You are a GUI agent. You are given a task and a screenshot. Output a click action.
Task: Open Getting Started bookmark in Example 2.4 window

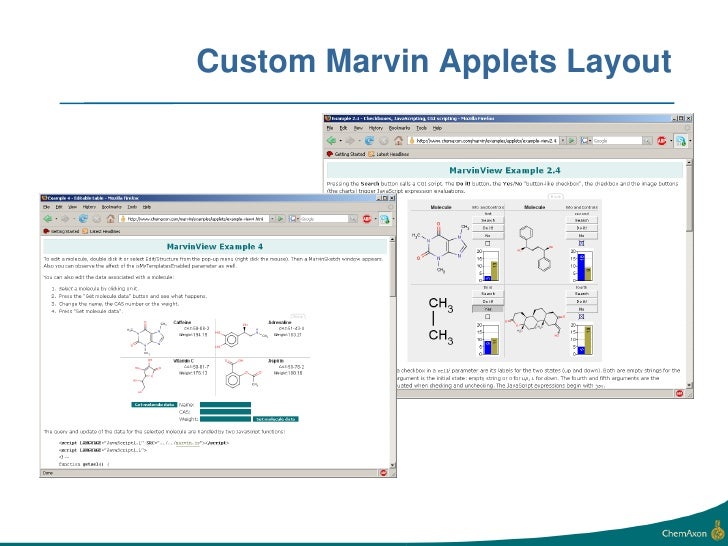coord(346,154)
